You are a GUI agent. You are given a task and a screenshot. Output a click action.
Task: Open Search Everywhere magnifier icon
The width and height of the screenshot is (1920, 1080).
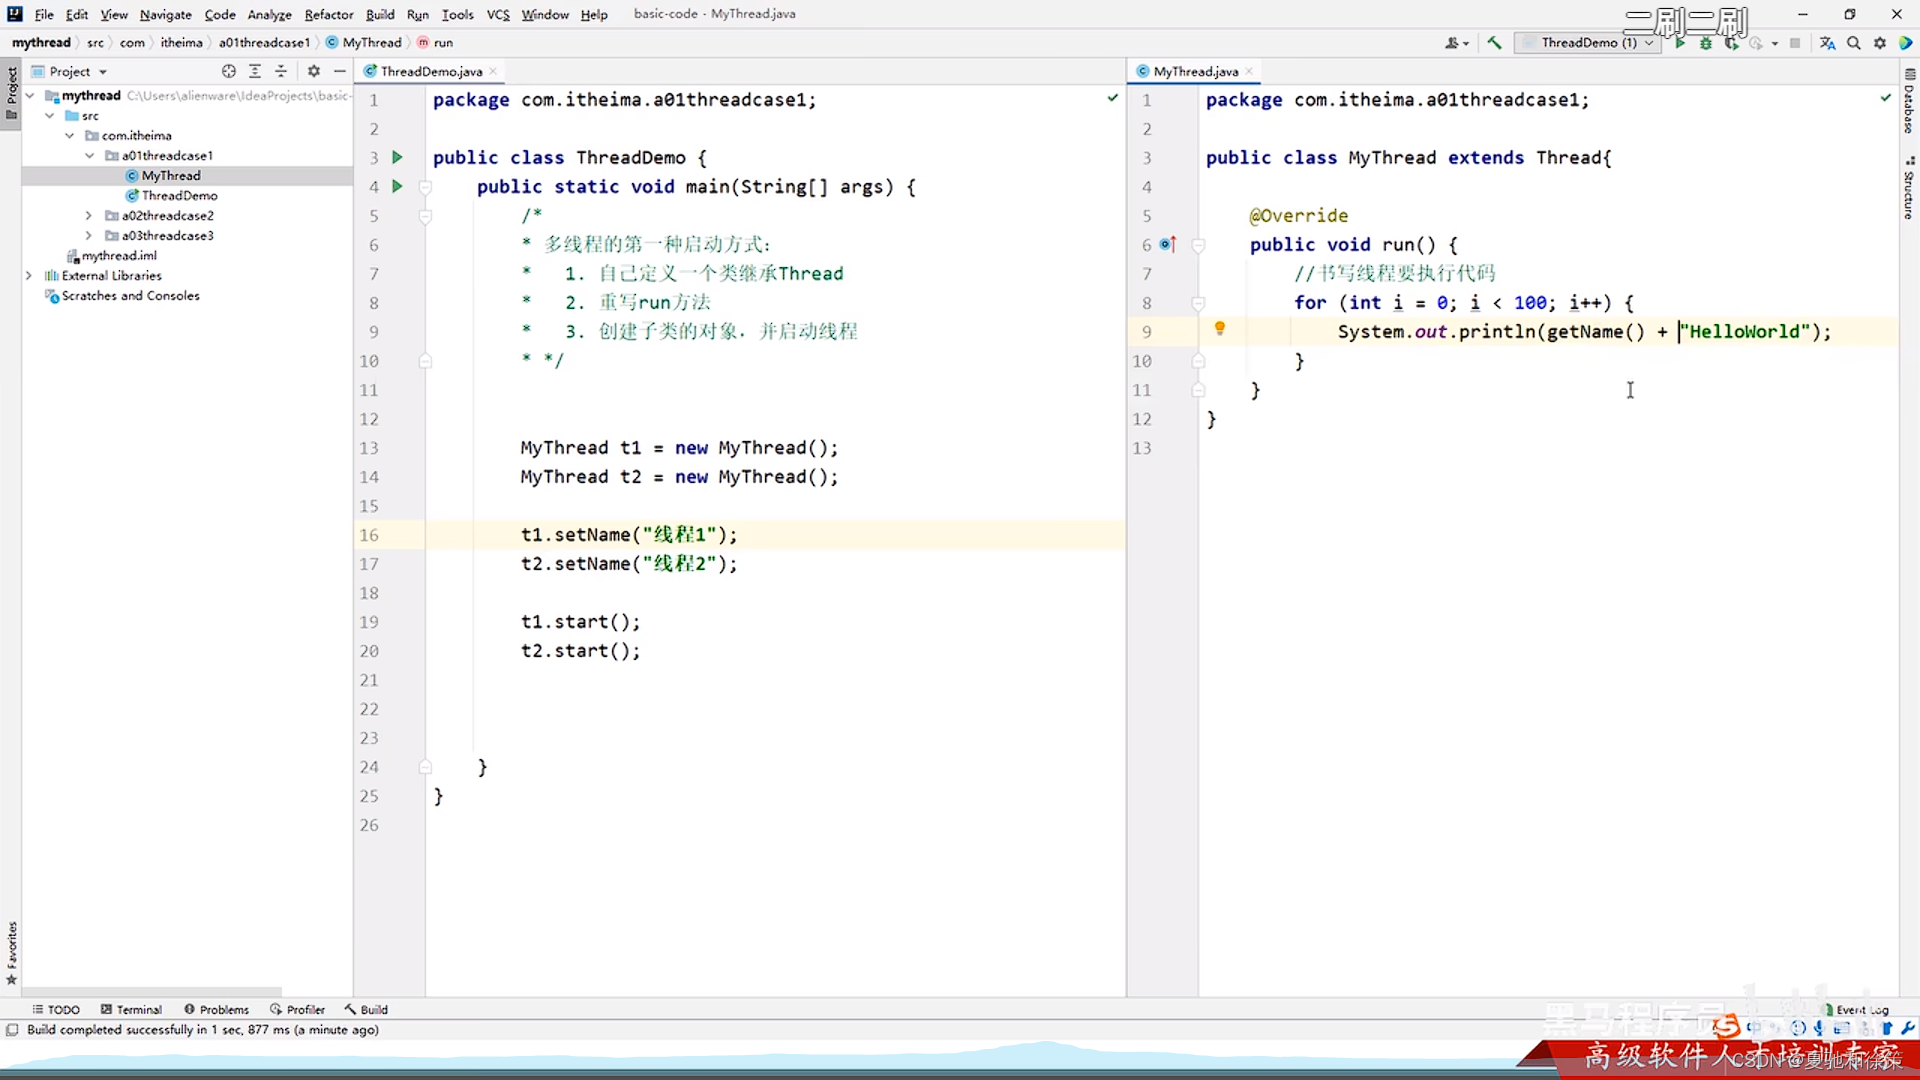click(1854, 43)
